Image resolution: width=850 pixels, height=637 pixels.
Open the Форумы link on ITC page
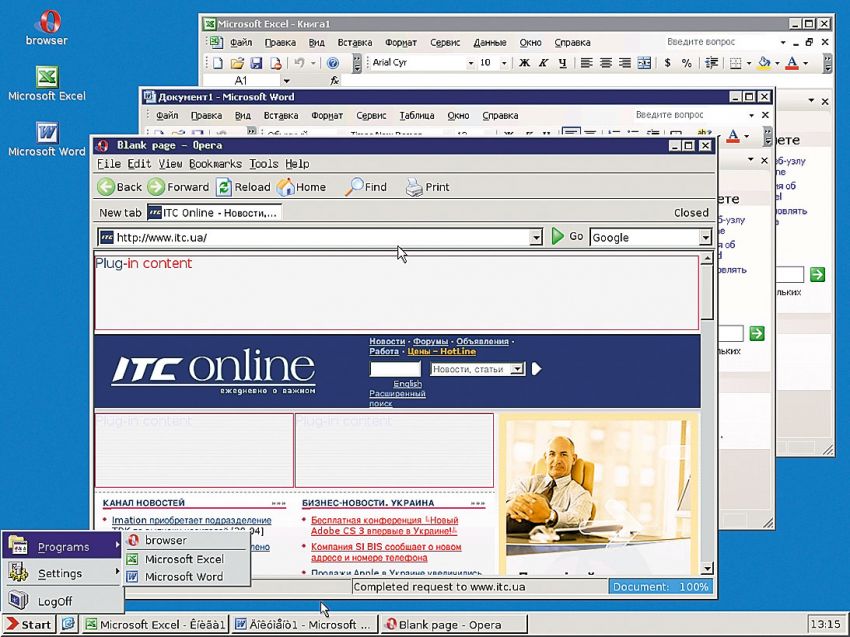[431, 341]
